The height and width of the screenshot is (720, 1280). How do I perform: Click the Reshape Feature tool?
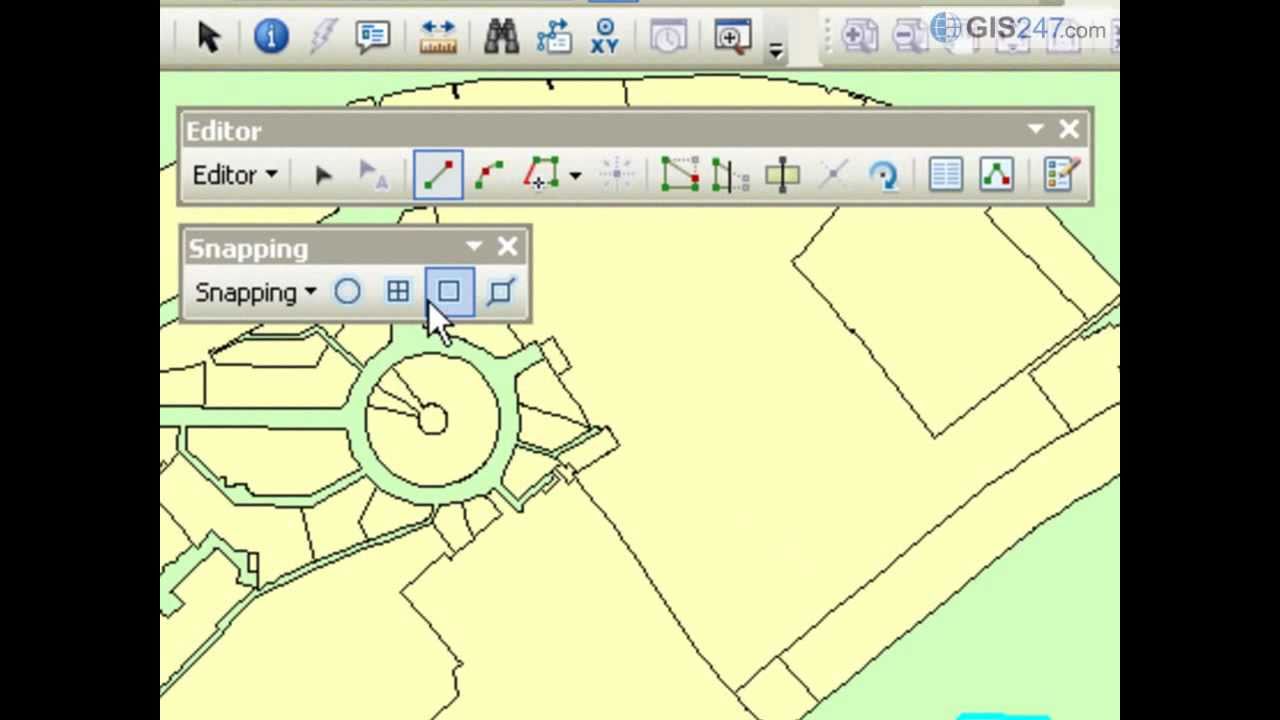tap(731, 175)
